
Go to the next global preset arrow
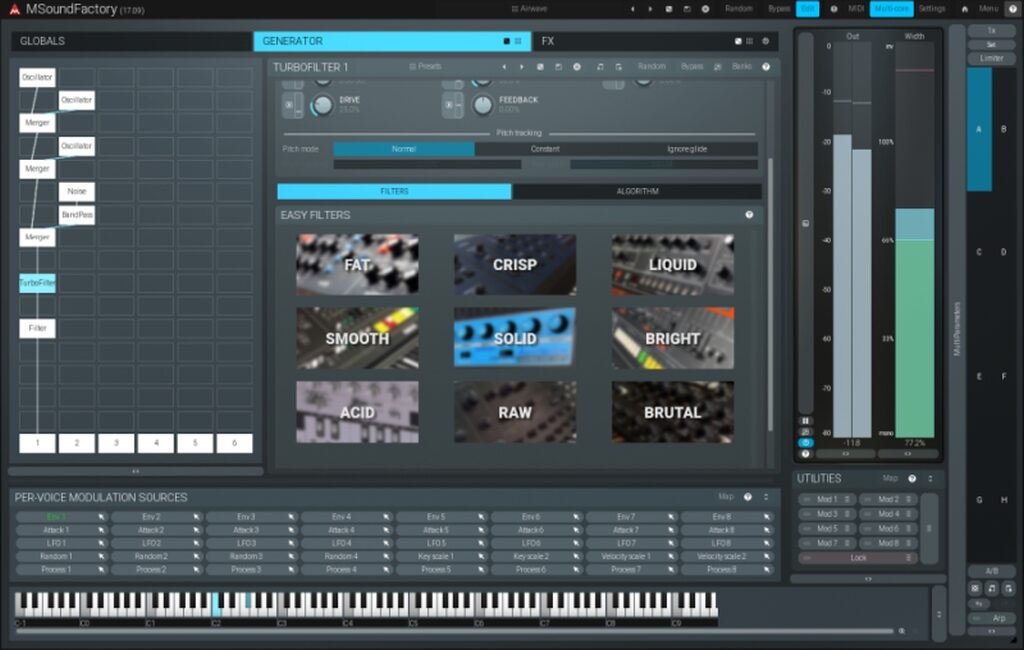coord(650,9)
